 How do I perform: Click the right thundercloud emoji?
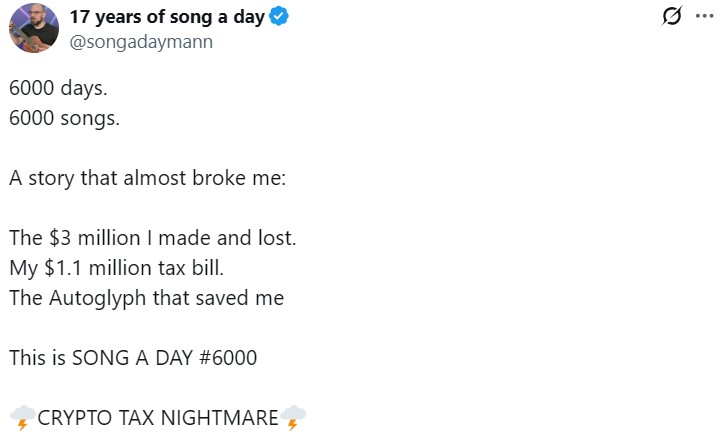[x=293, y=417]
